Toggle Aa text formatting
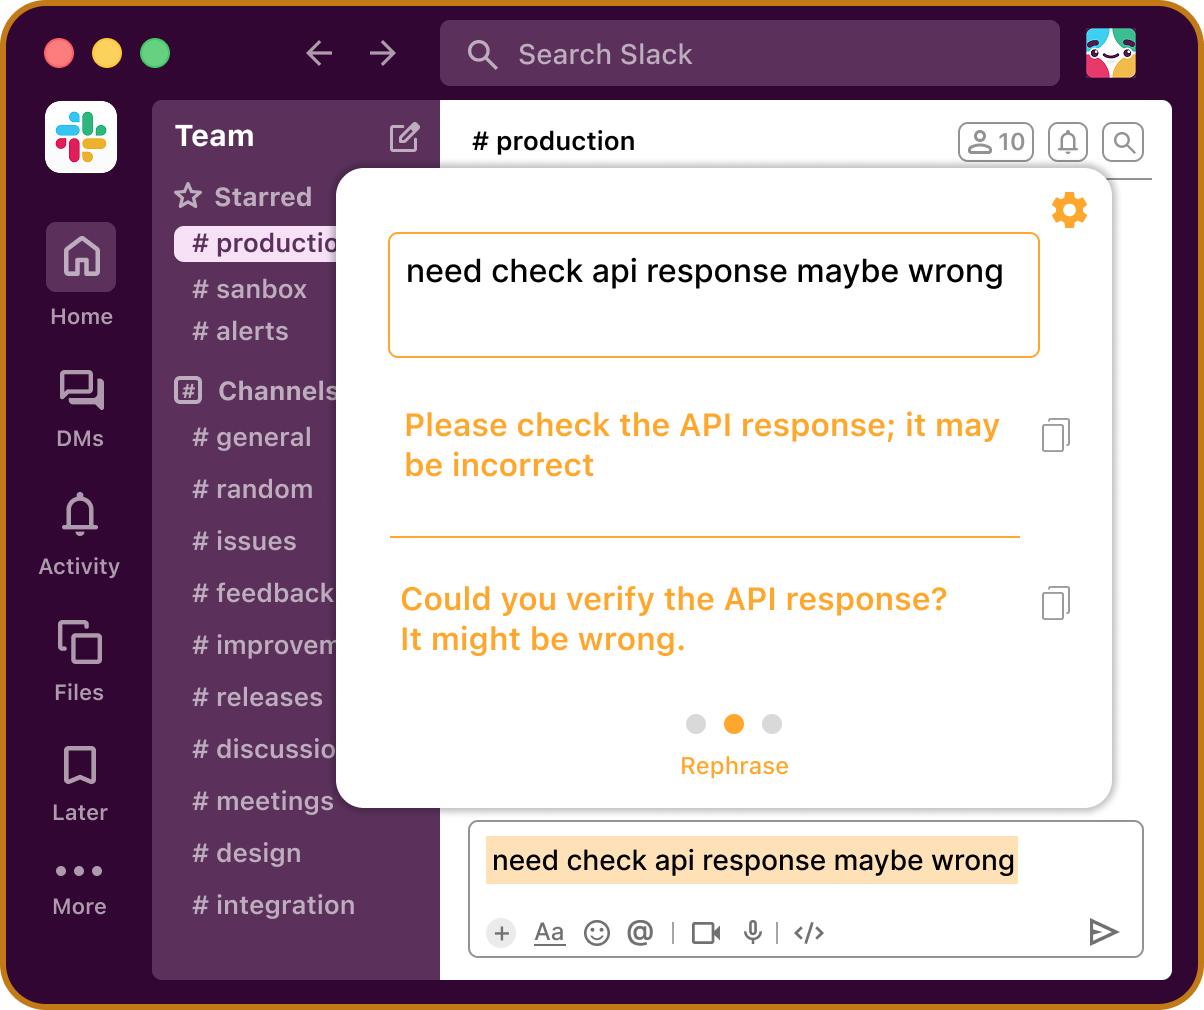 [549, 933]
